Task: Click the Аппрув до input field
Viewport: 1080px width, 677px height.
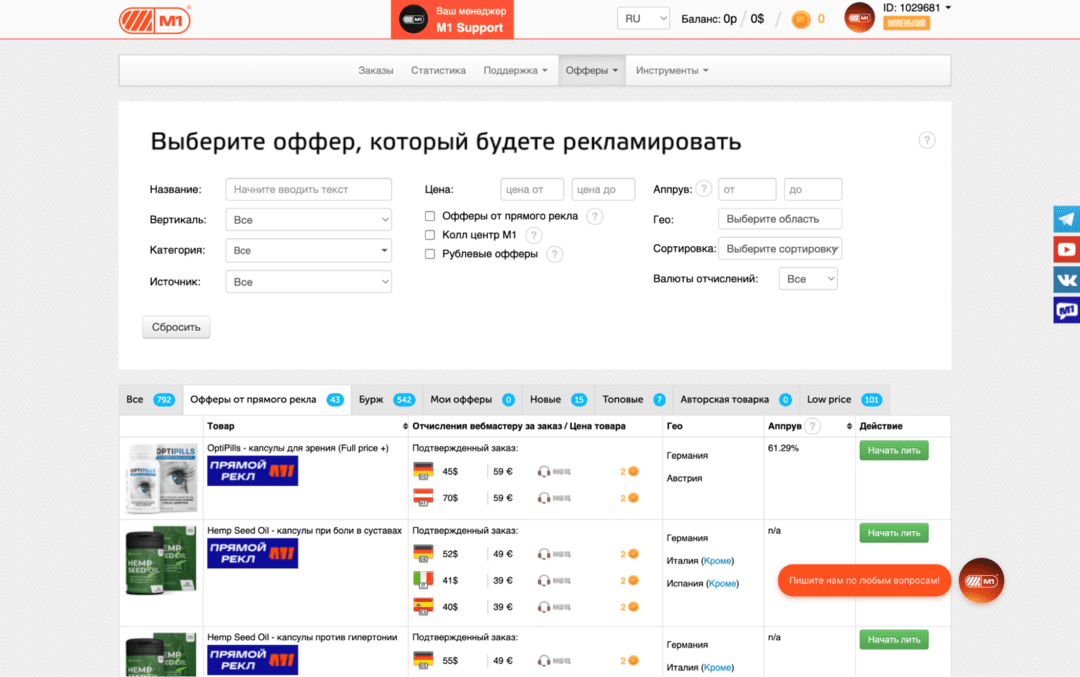Action: (813, 189)
